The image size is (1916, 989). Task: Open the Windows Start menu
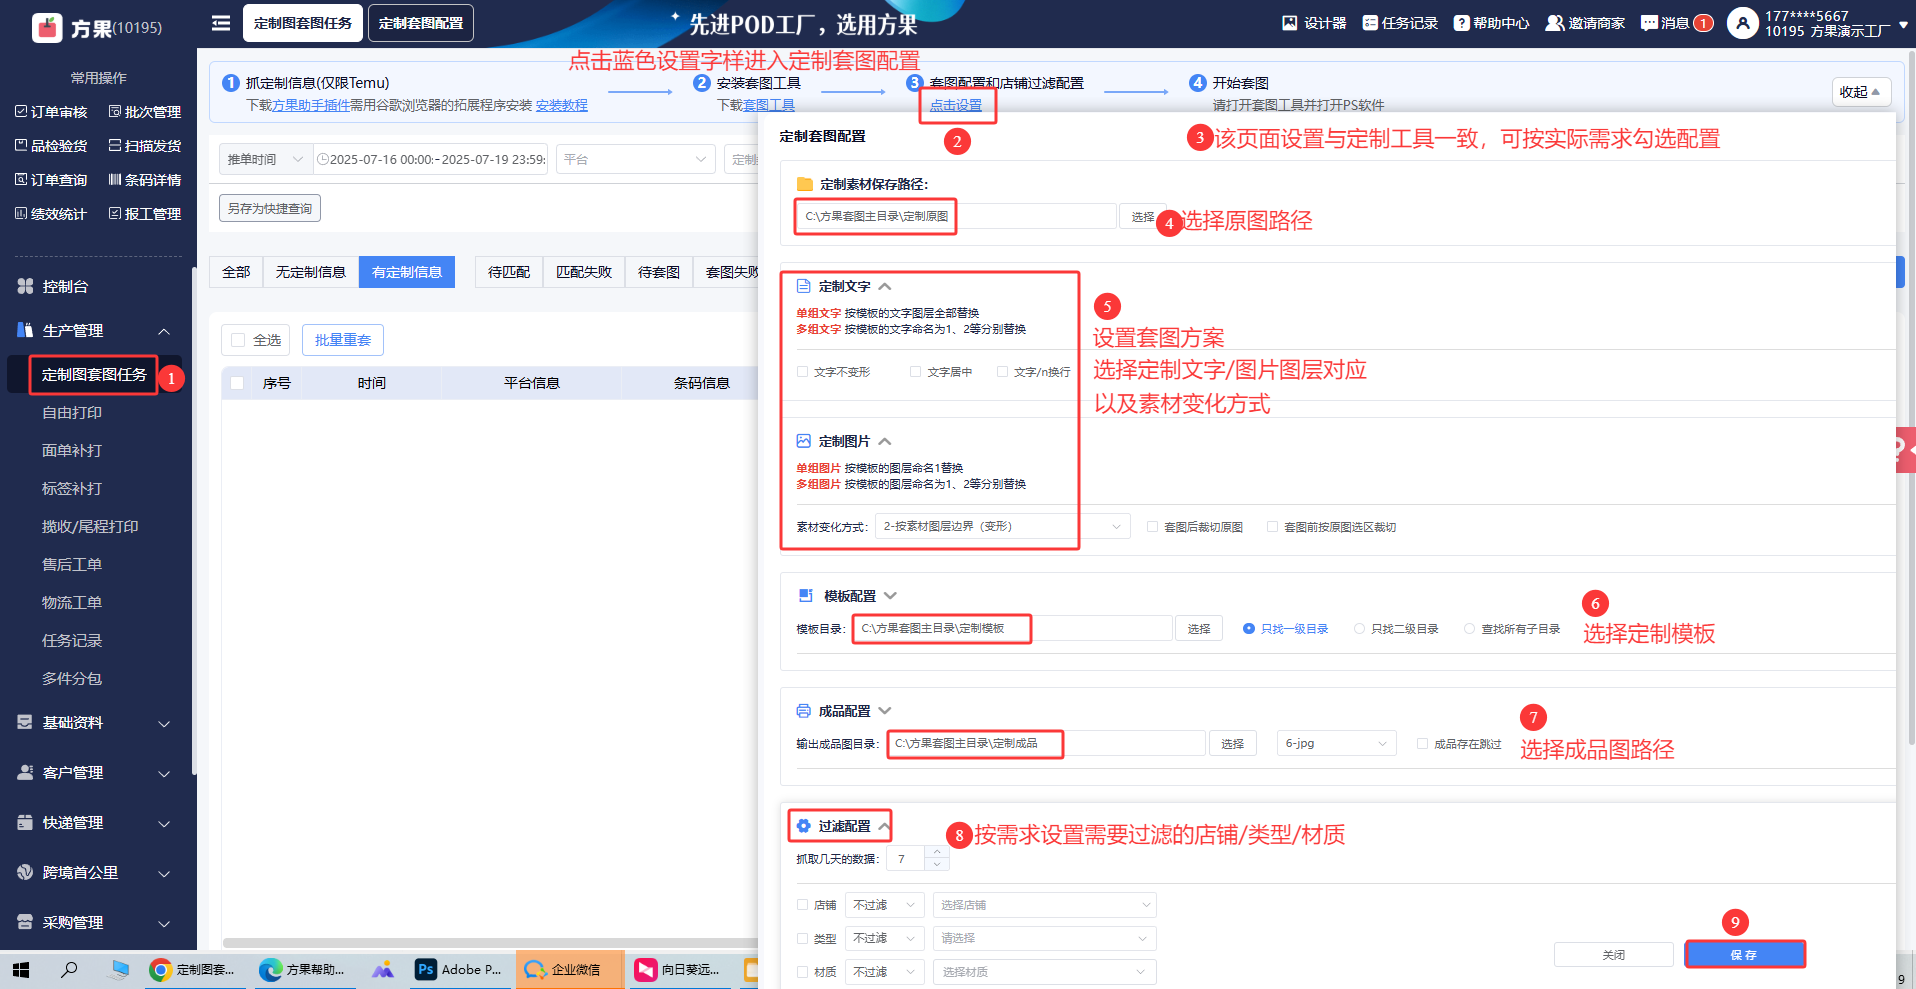(x=21, y=970)
